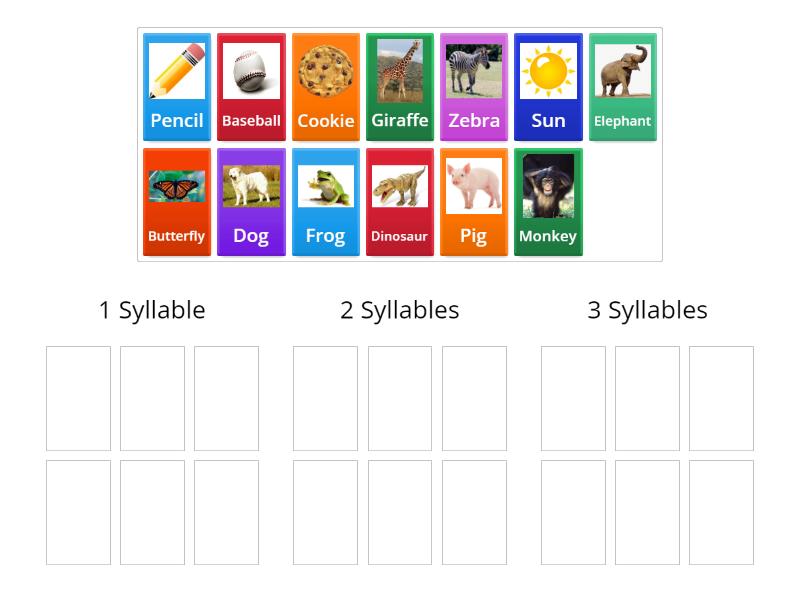Click the 1 Syllable column heading
The height and width of the screenshot is (600, 800).
pyautogui.click(x=152, y=310)
